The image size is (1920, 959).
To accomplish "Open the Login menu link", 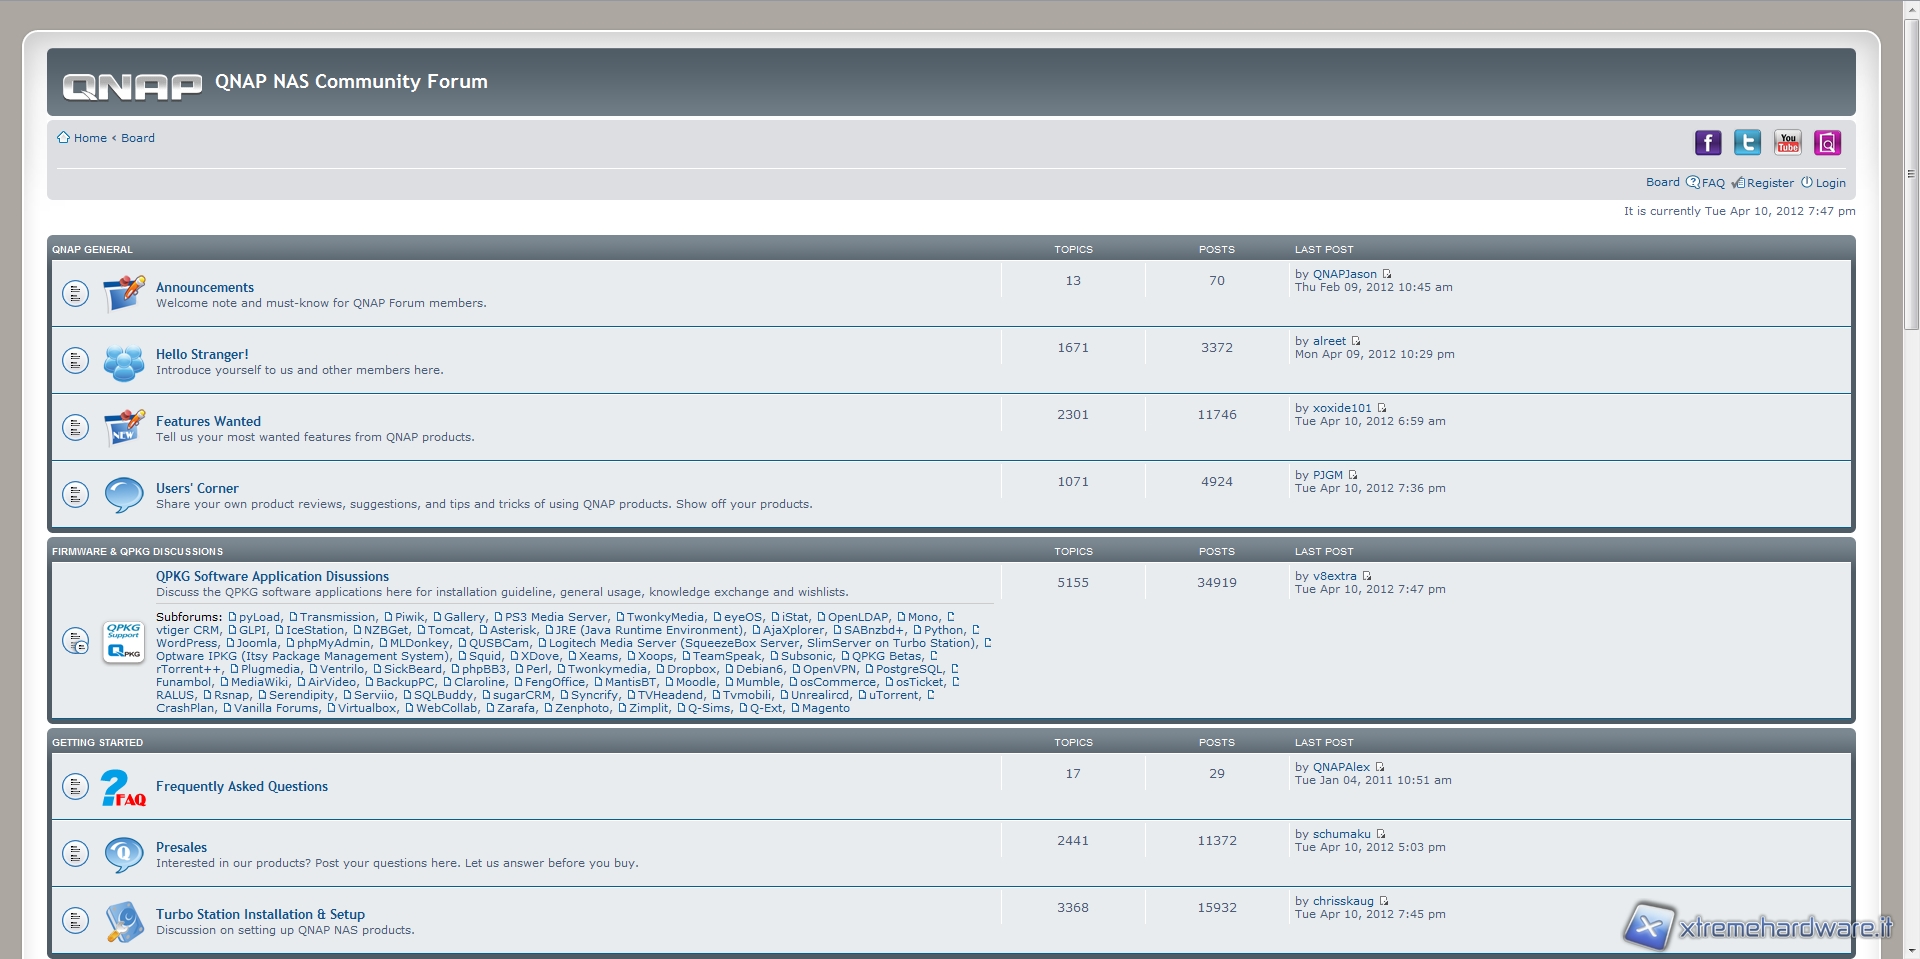I will pyautogui.click(x=1830, y=183).
